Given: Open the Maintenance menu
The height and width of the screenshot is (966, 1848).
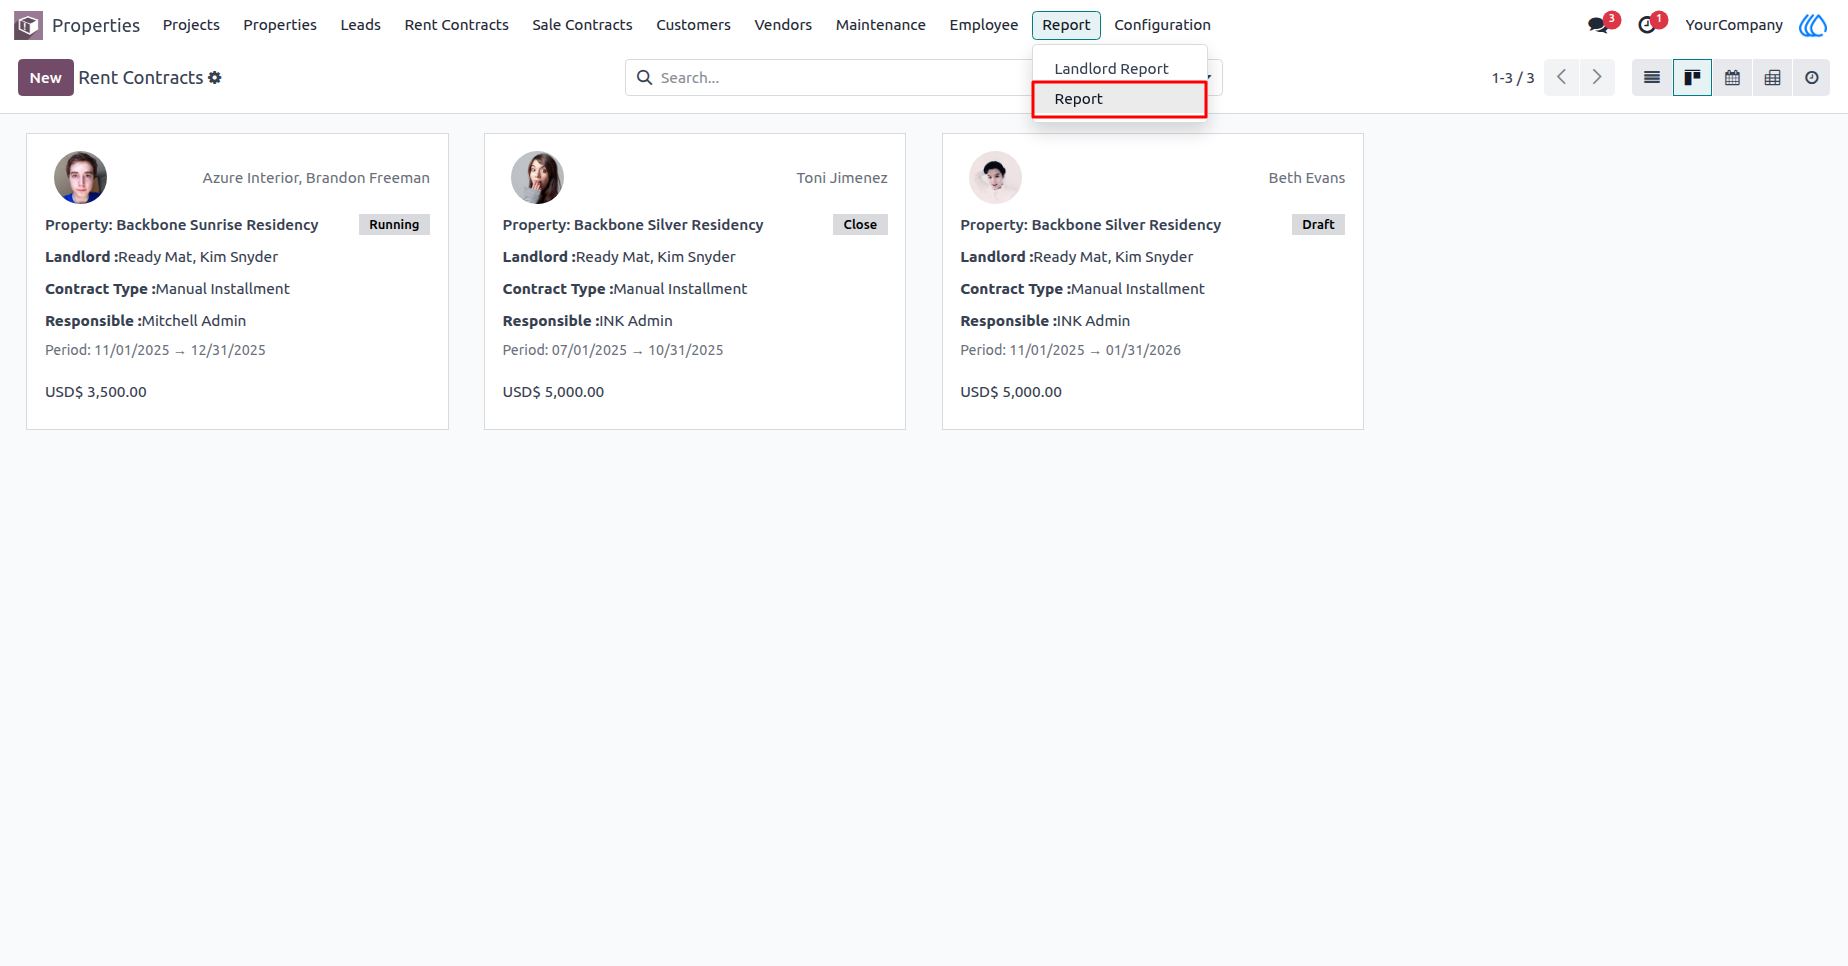Looking at the screenshot, I should coord(880,25).
